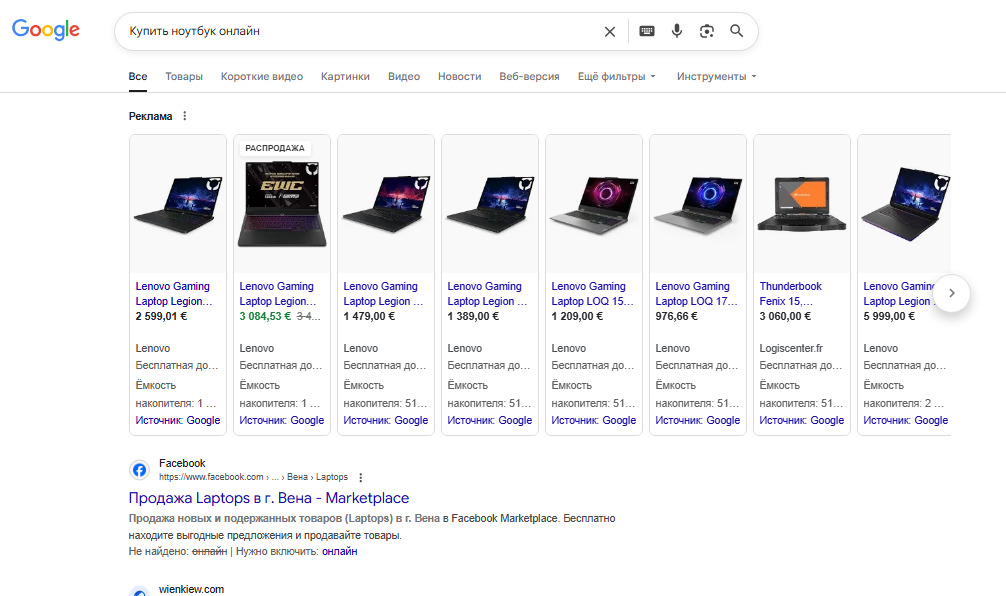Viewport: 1006px width, 596px height.
Task: Click the Реклама label
Action: pyautogui.click(x=150, y=116)
